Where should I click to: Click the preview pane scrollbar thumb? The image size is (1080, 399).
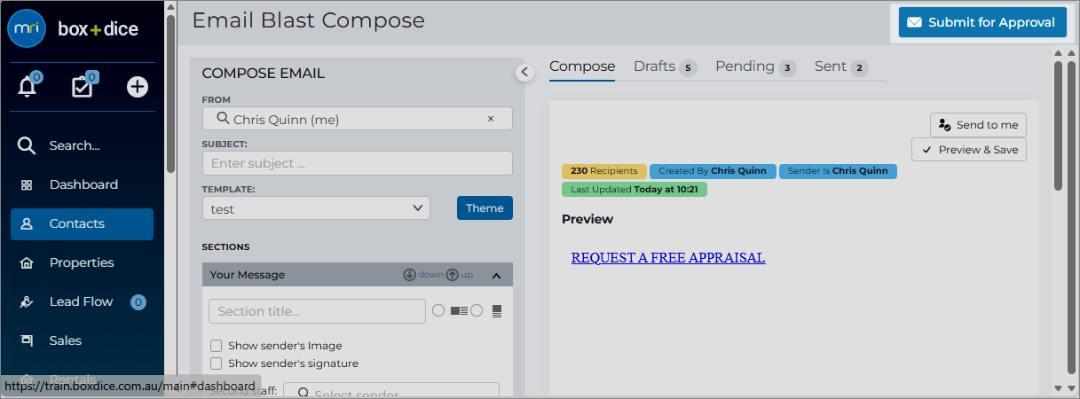1058,125
